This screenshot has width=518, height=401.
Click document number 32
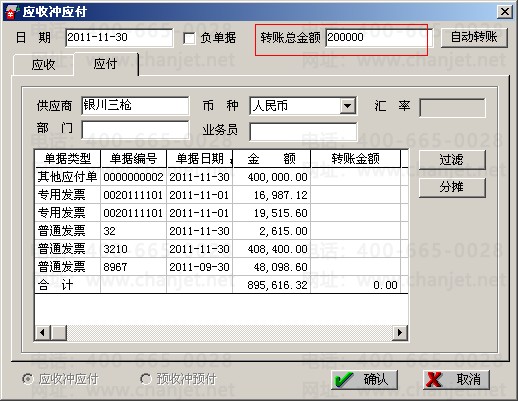(x=109, y=231)
